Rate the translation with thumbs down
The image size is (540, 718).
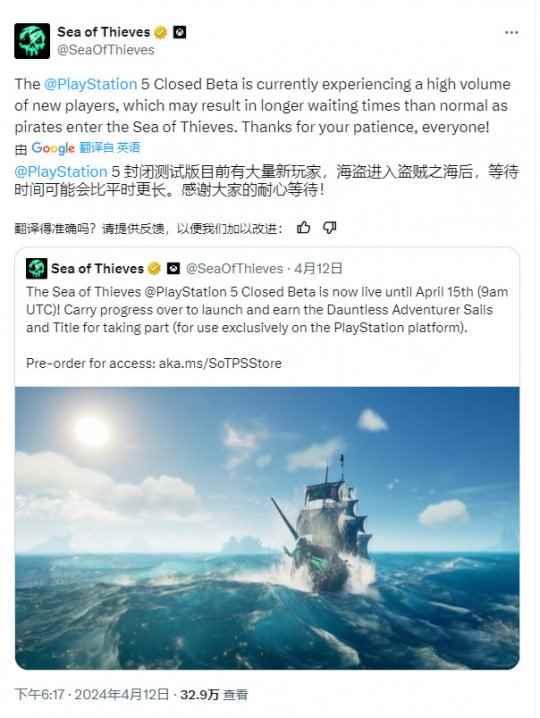tap(329, 227)
